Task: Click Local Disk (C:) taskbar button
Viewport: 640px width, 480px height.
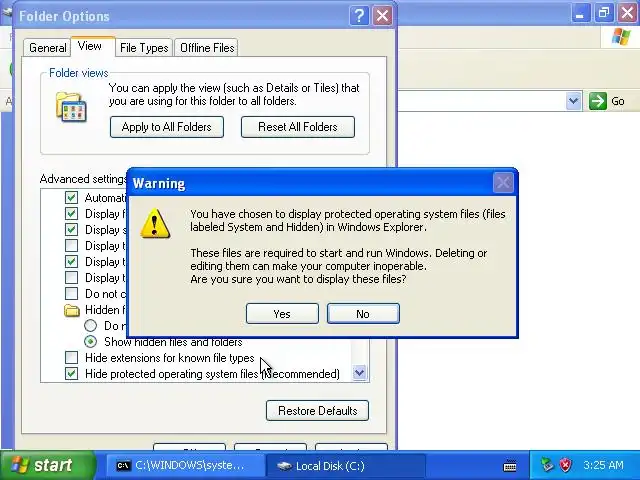Action: point(345,466)
